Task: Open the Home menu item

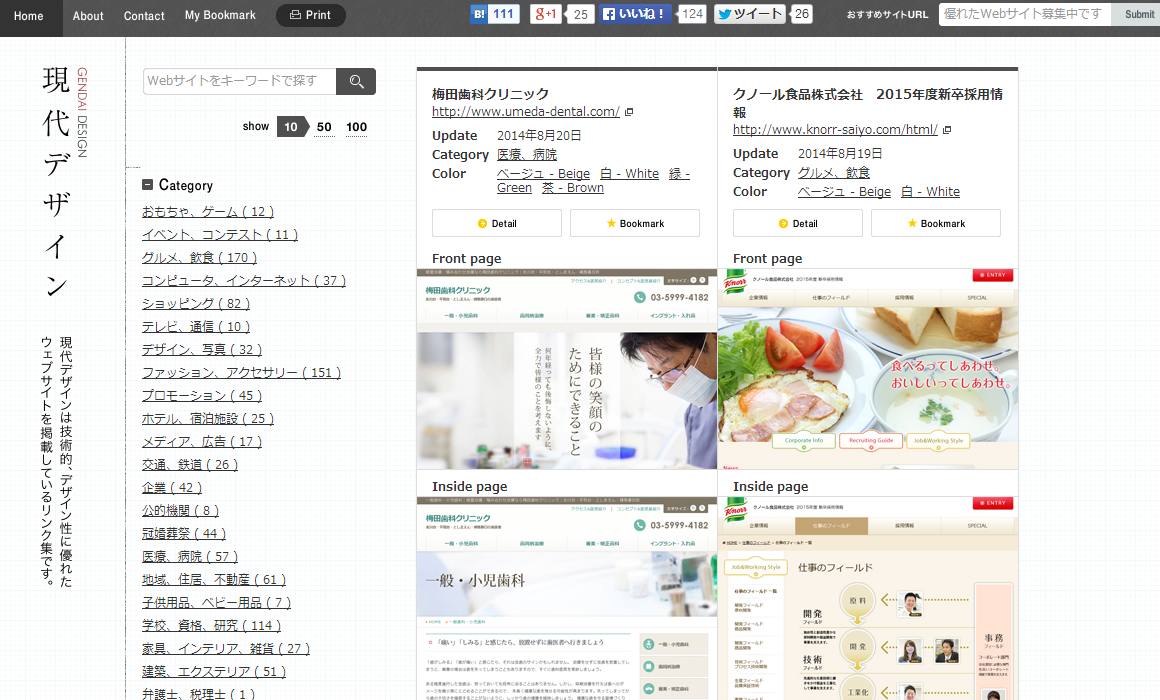Action: [x=29, y=16]
